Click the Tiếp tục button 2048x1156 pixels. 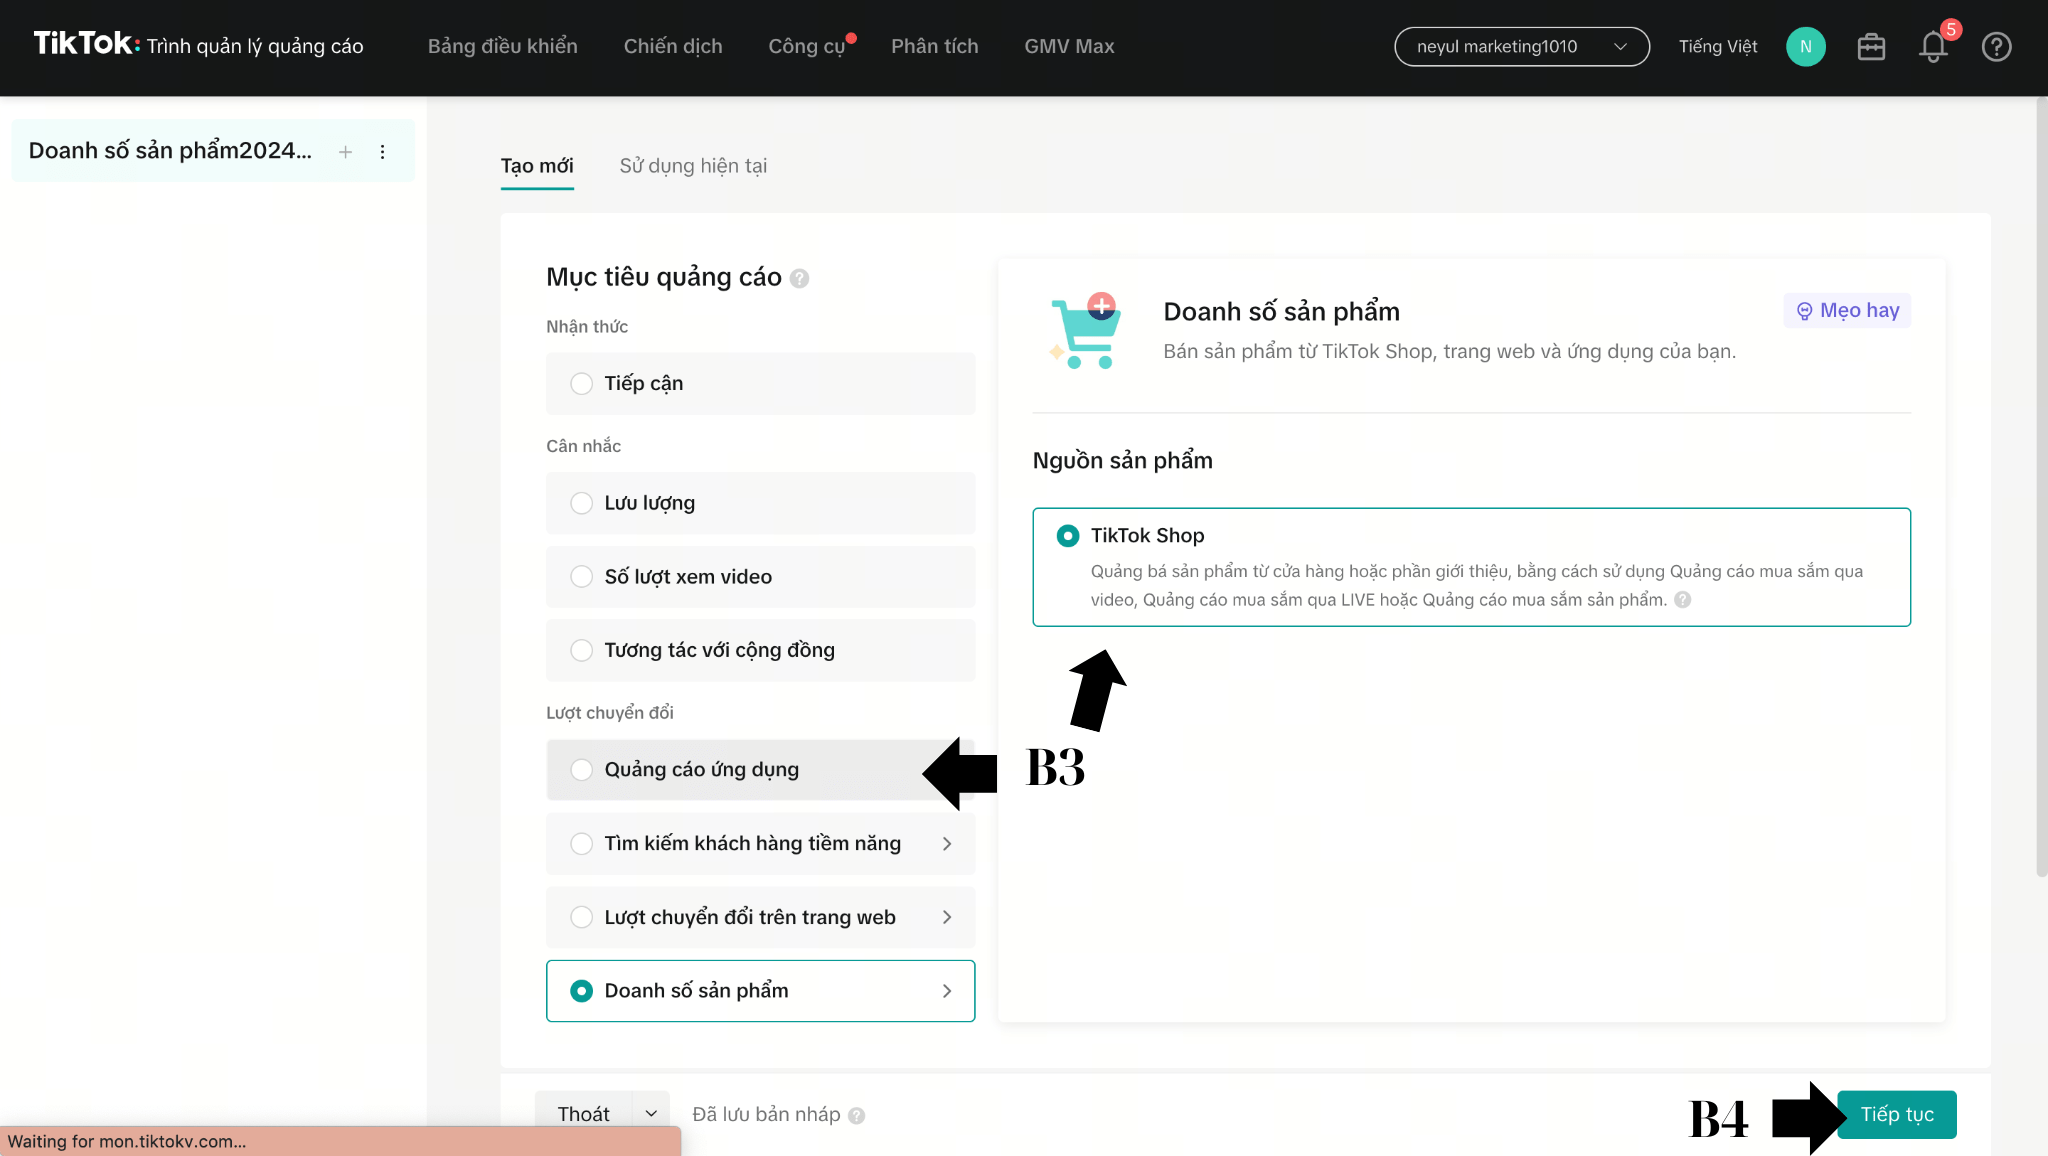tap(1896, 1114)
